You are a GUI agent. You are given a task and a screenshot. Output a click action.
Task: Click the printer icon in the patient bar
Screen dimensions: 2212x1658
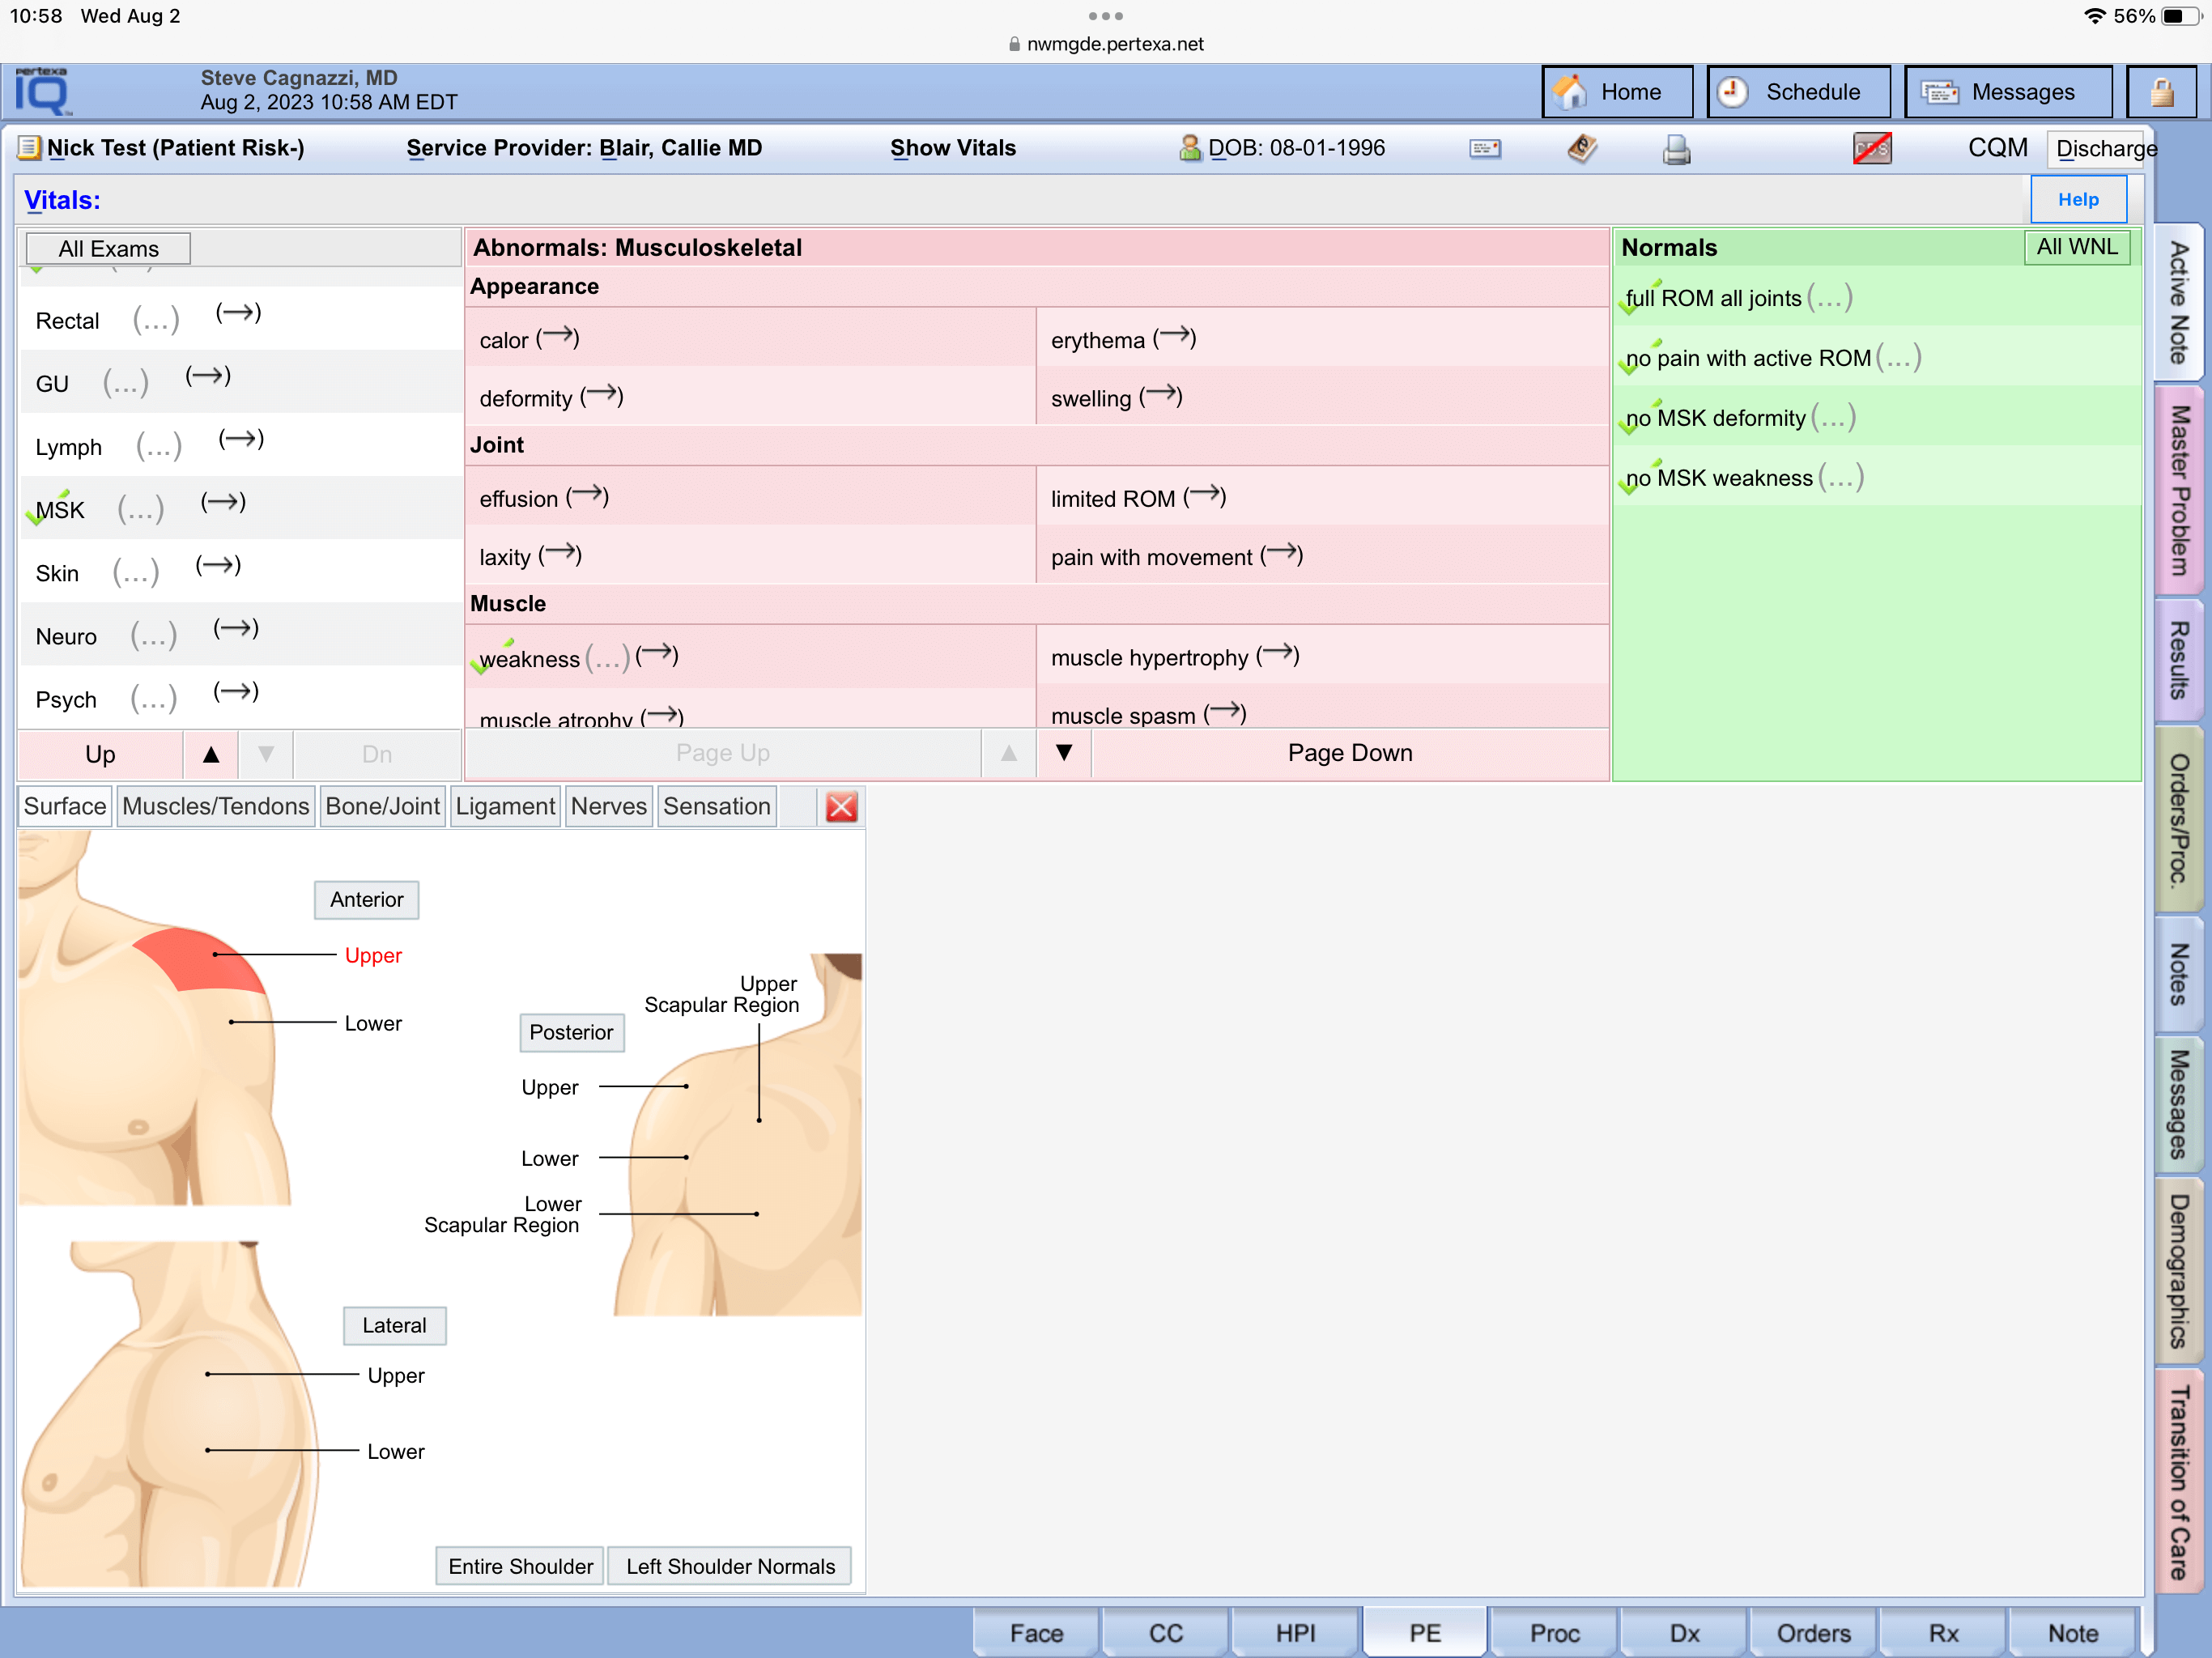[x=1676, y=149]
